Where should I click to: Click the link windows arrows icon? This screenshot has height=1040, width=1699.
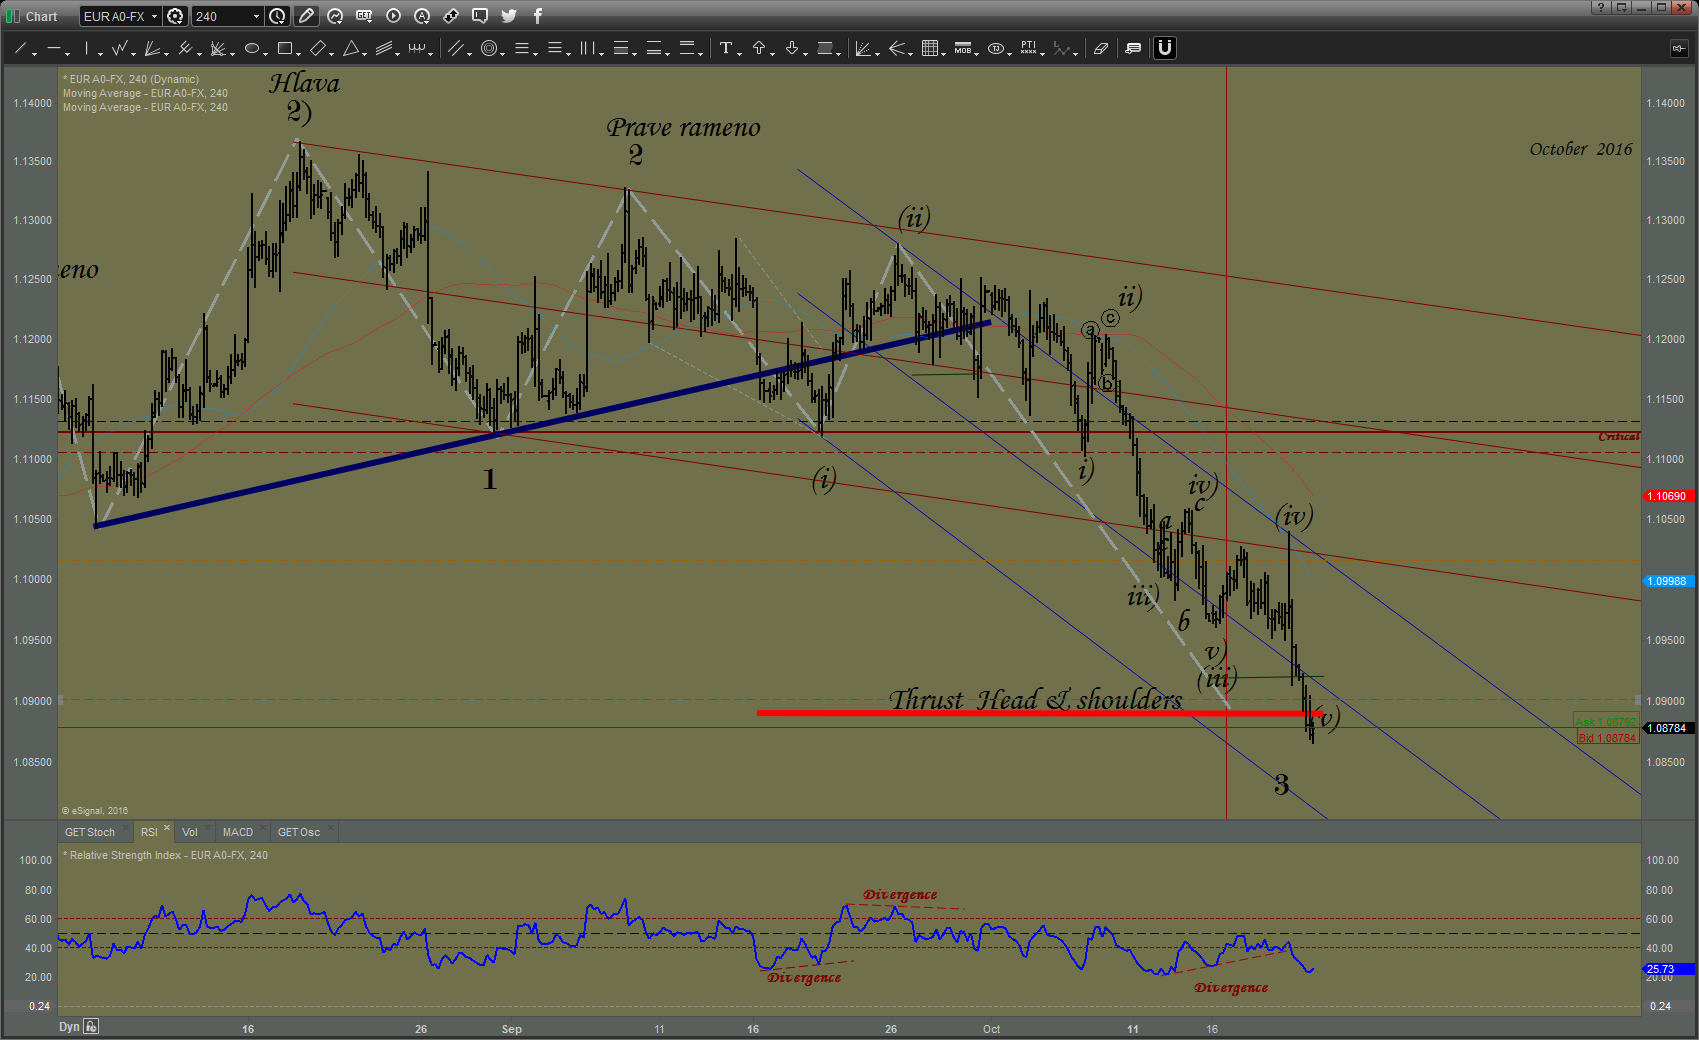(x=451, y=16)
